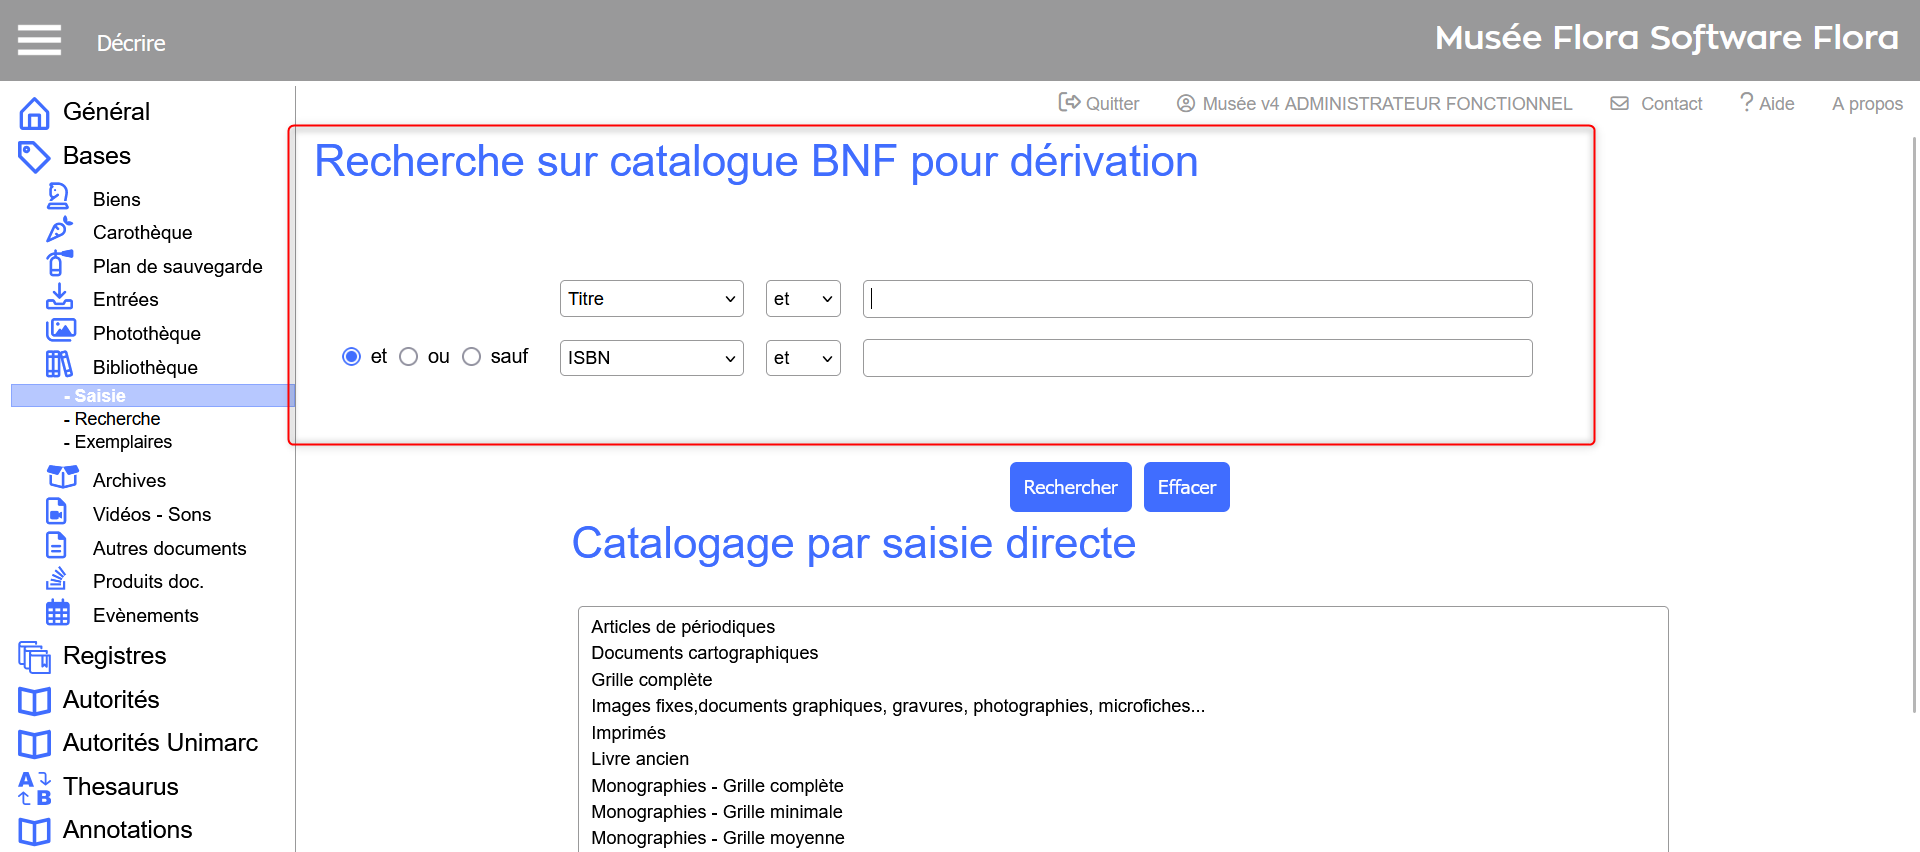Click the Rechercher button
The width and height of the screenshot is (1920, 852).
[1070, 487]
